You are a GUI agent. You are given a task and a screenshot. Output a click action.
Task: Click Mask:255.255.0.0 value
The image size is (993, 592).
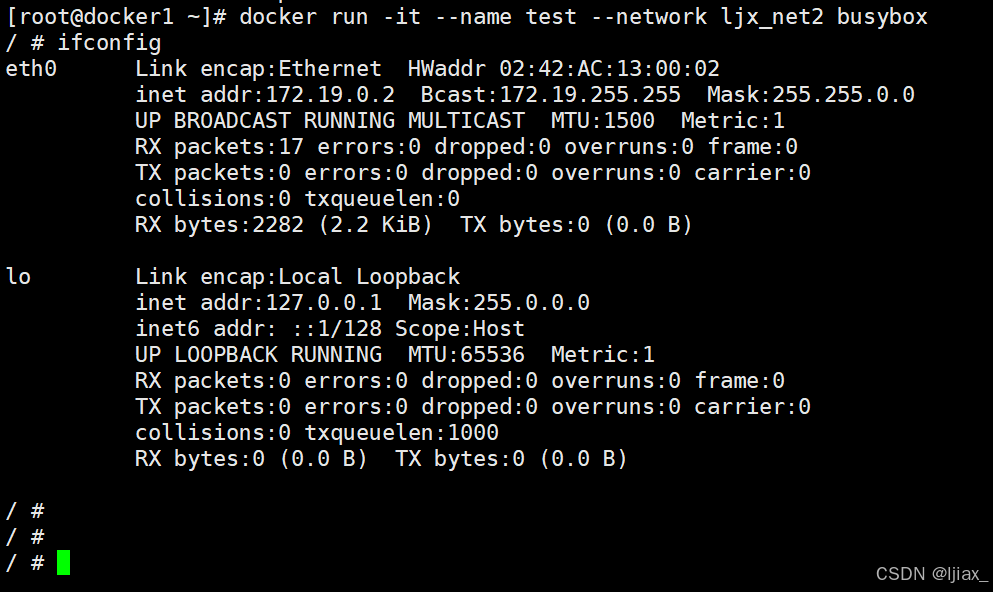coord(811,94)
